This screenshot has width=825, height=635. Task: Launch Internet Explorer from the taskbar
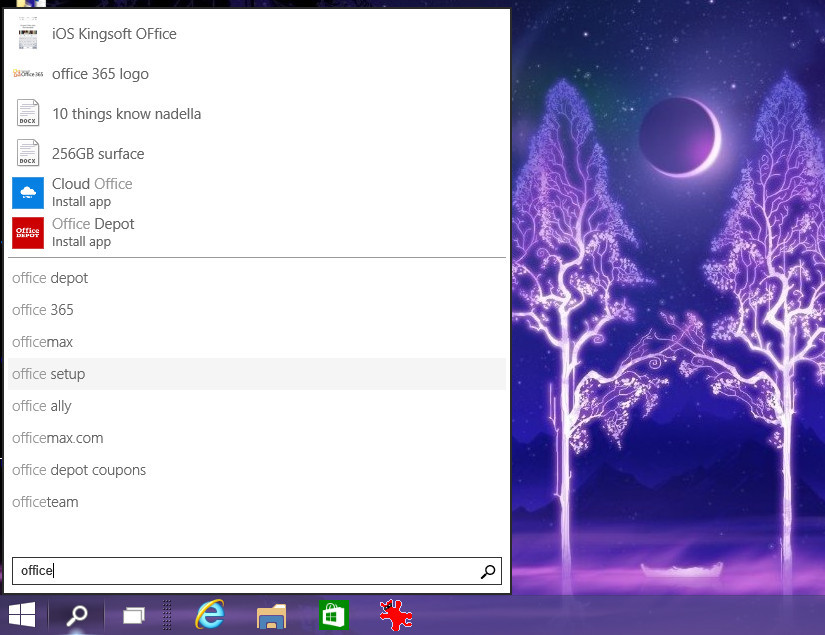[210, 615]
